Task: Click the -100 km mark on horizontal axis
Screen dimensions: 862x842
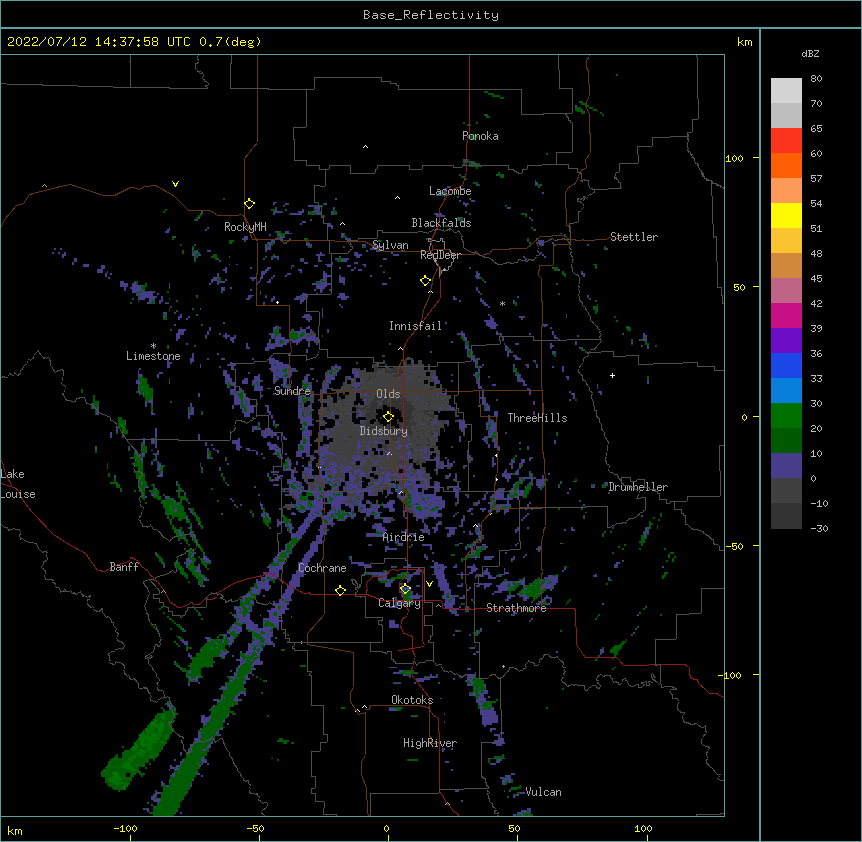Action: pos(125,828)
